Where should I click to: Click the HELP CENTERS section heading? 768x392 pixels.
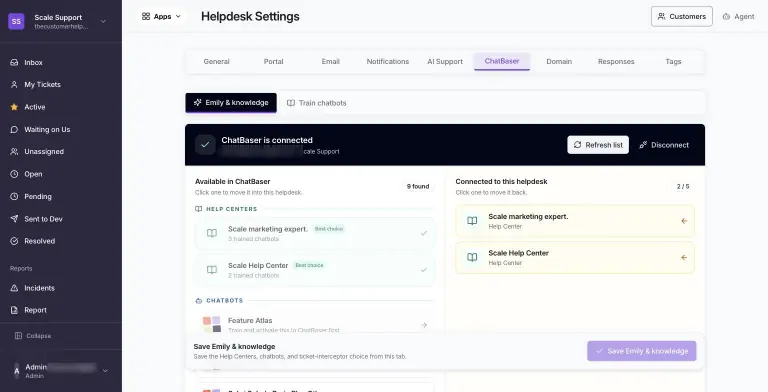pyautogui.click(x=231, y=209)
